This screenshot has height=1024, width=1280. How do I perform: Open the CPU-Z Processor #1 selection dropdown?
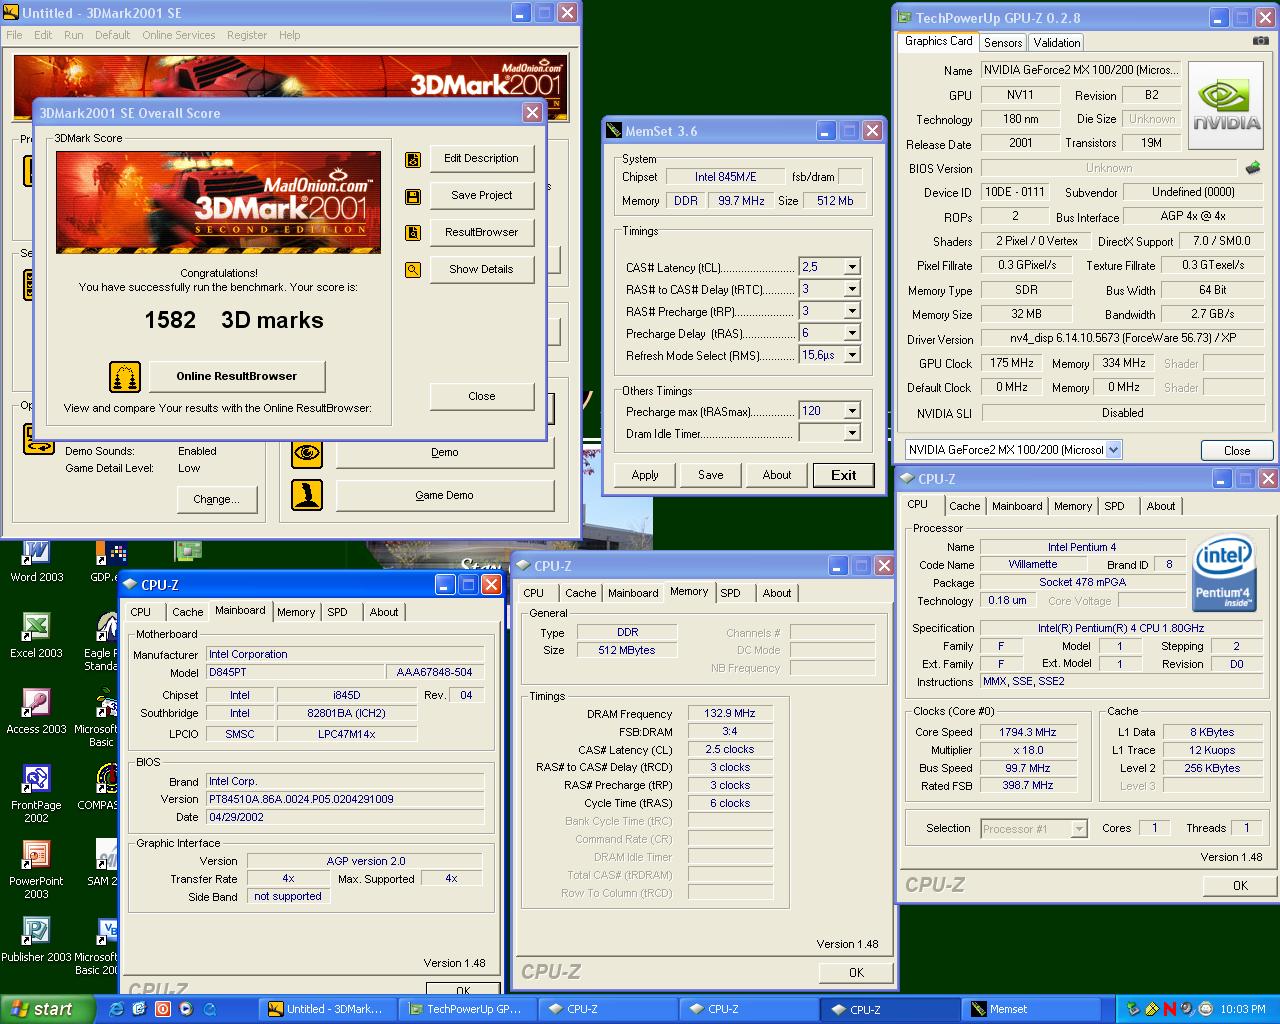(1079, 828)
